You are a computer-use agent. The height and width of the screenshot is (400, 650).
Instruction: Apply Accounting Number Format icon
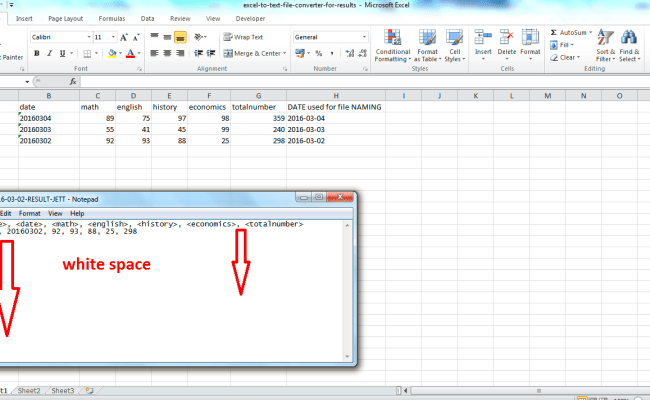point(300,53)
